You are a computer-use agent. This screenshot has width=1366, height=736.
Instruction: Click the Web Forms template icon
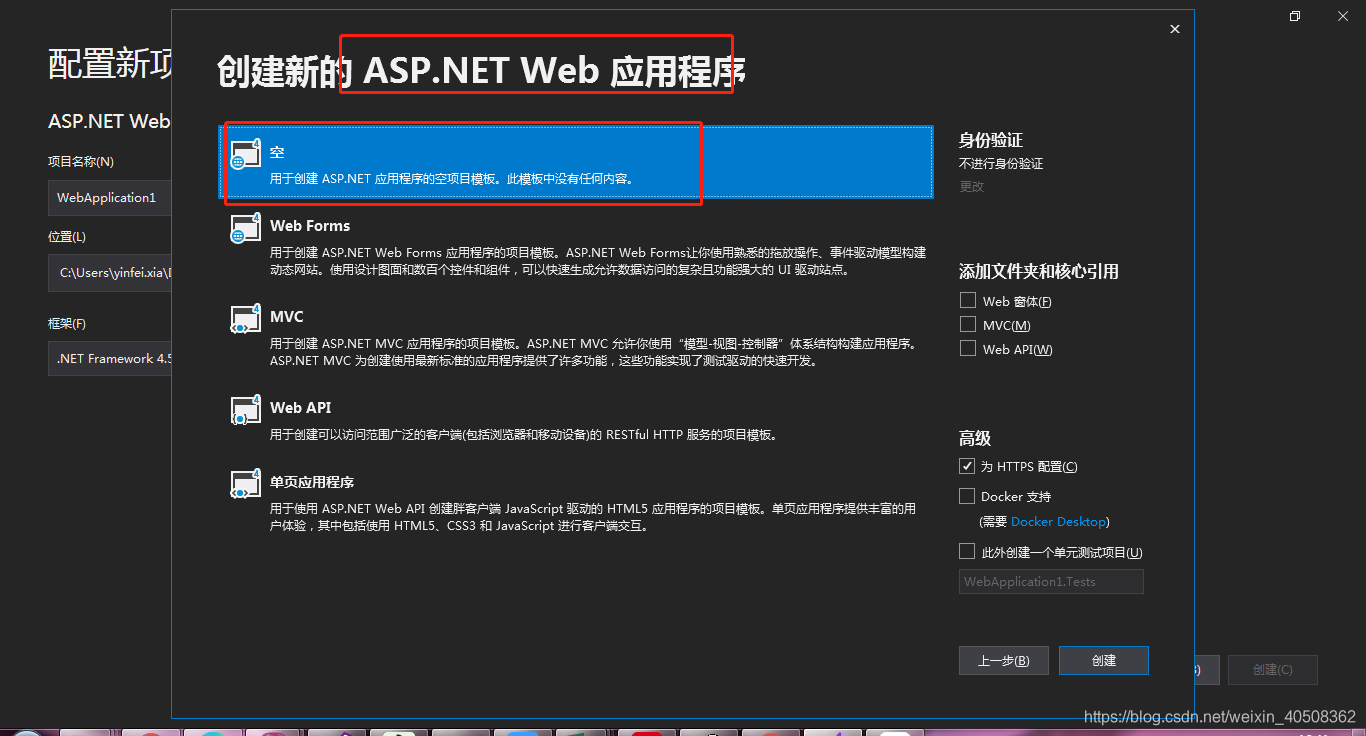click(x=246, y=228)
